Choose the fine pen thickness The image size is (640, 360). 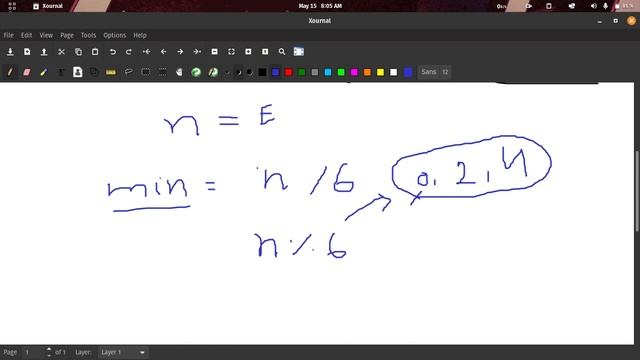point(227,73)
